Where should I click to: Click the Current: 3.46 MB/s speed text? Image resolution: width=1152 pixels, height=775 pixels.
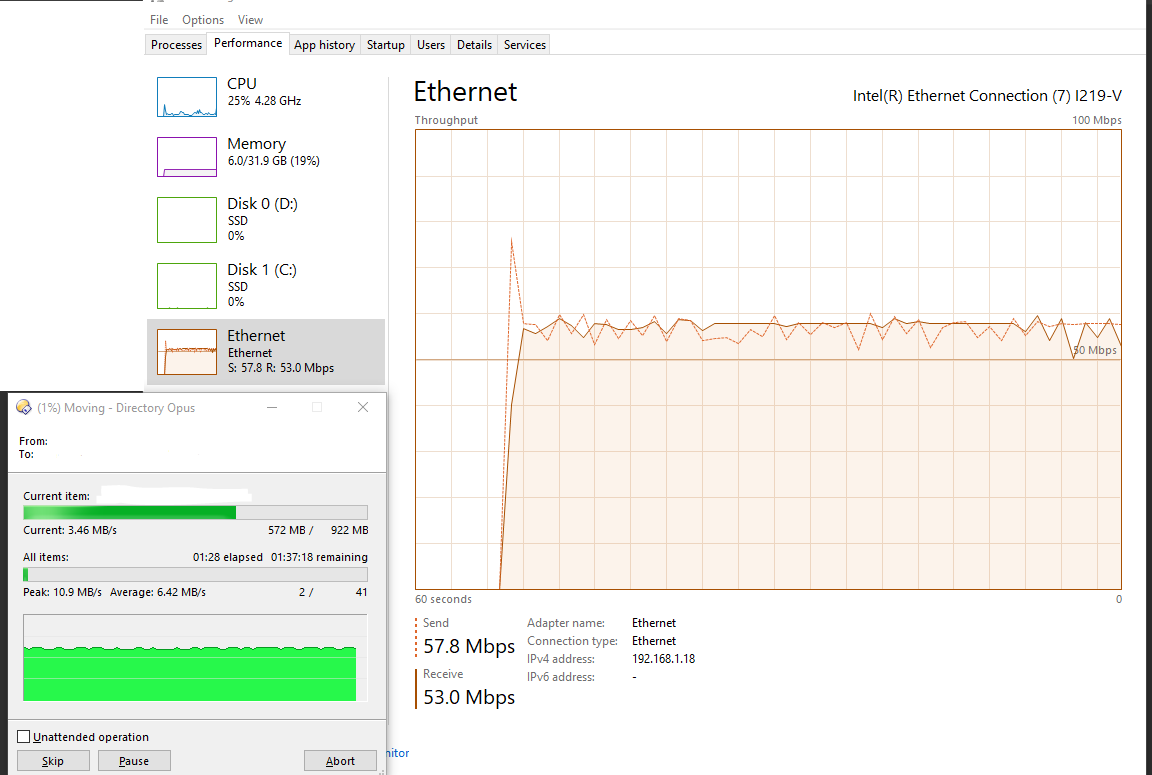point(70,530)
